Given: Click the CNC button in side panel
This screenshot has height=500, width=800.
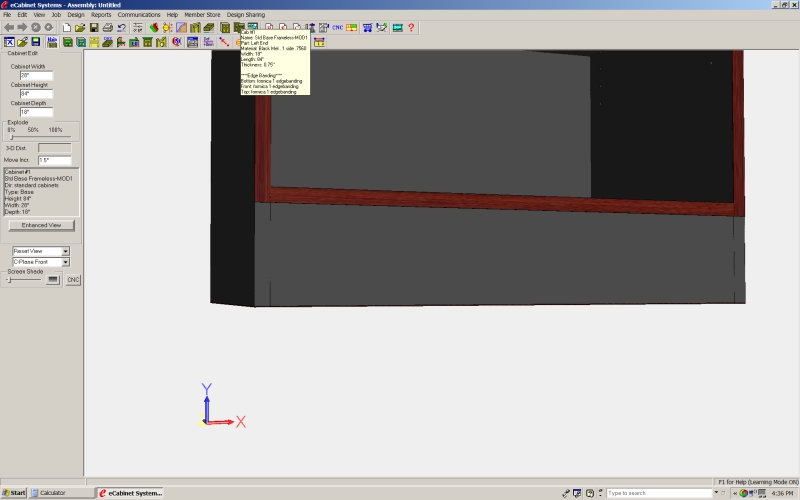Looking at the screenshot, I should coord(73,280).
